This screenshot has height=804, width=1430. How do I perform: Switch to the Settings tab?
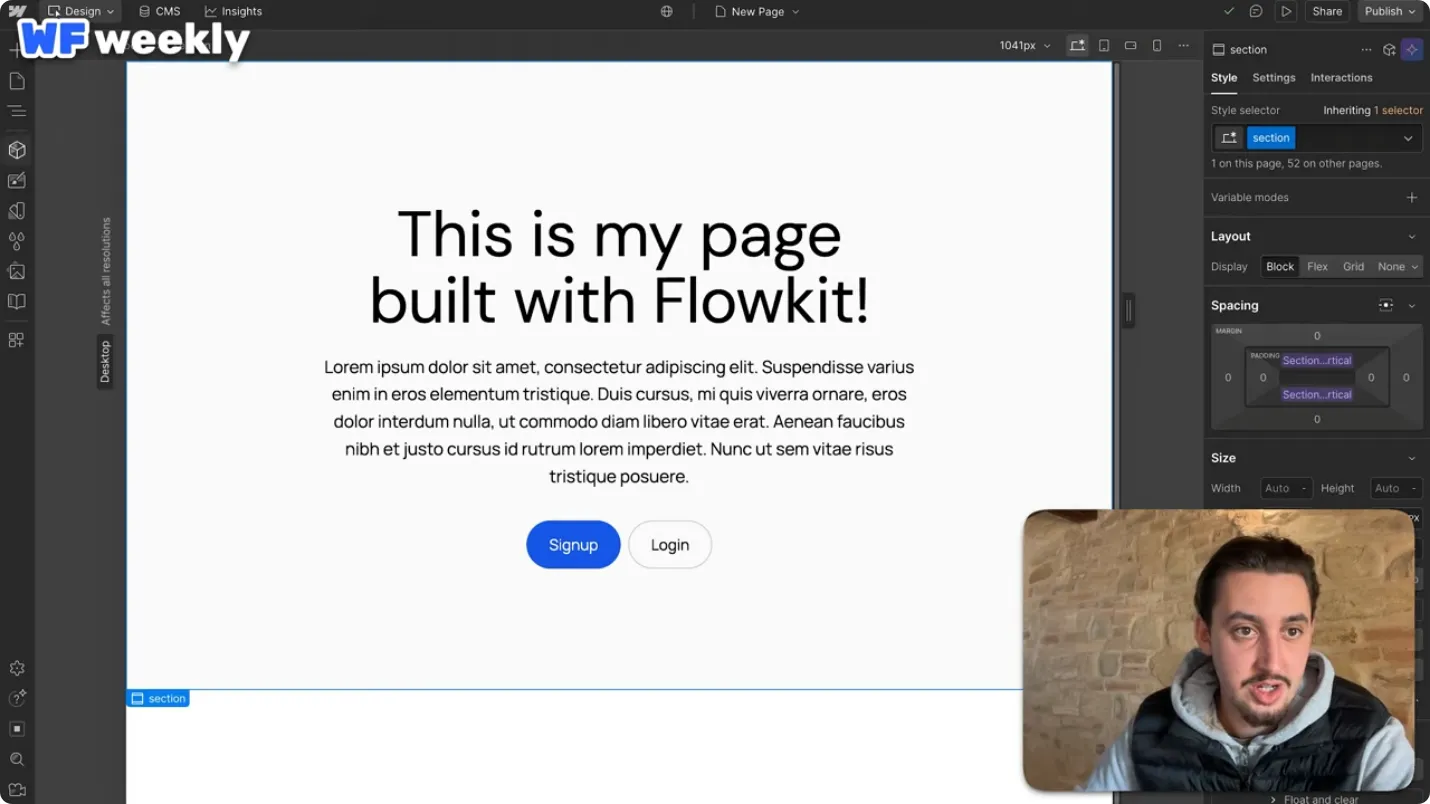pyautogui.click(x=1274, y=78)
